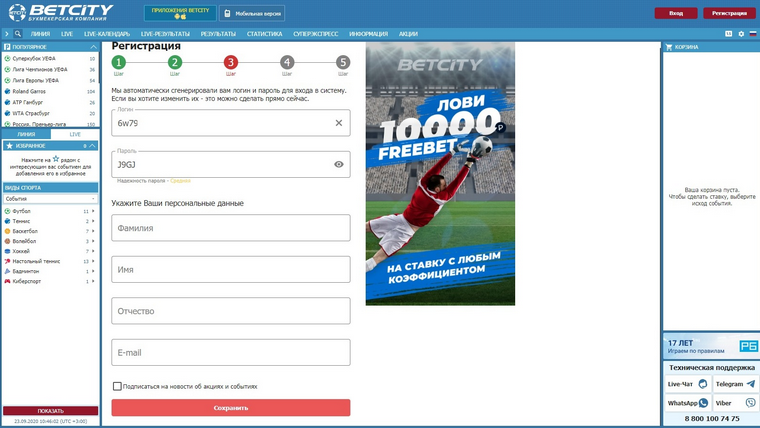Viewport: 760px width, 428px height.
Task: Expand the Баскетбол arrow
Action: (93, 231)
